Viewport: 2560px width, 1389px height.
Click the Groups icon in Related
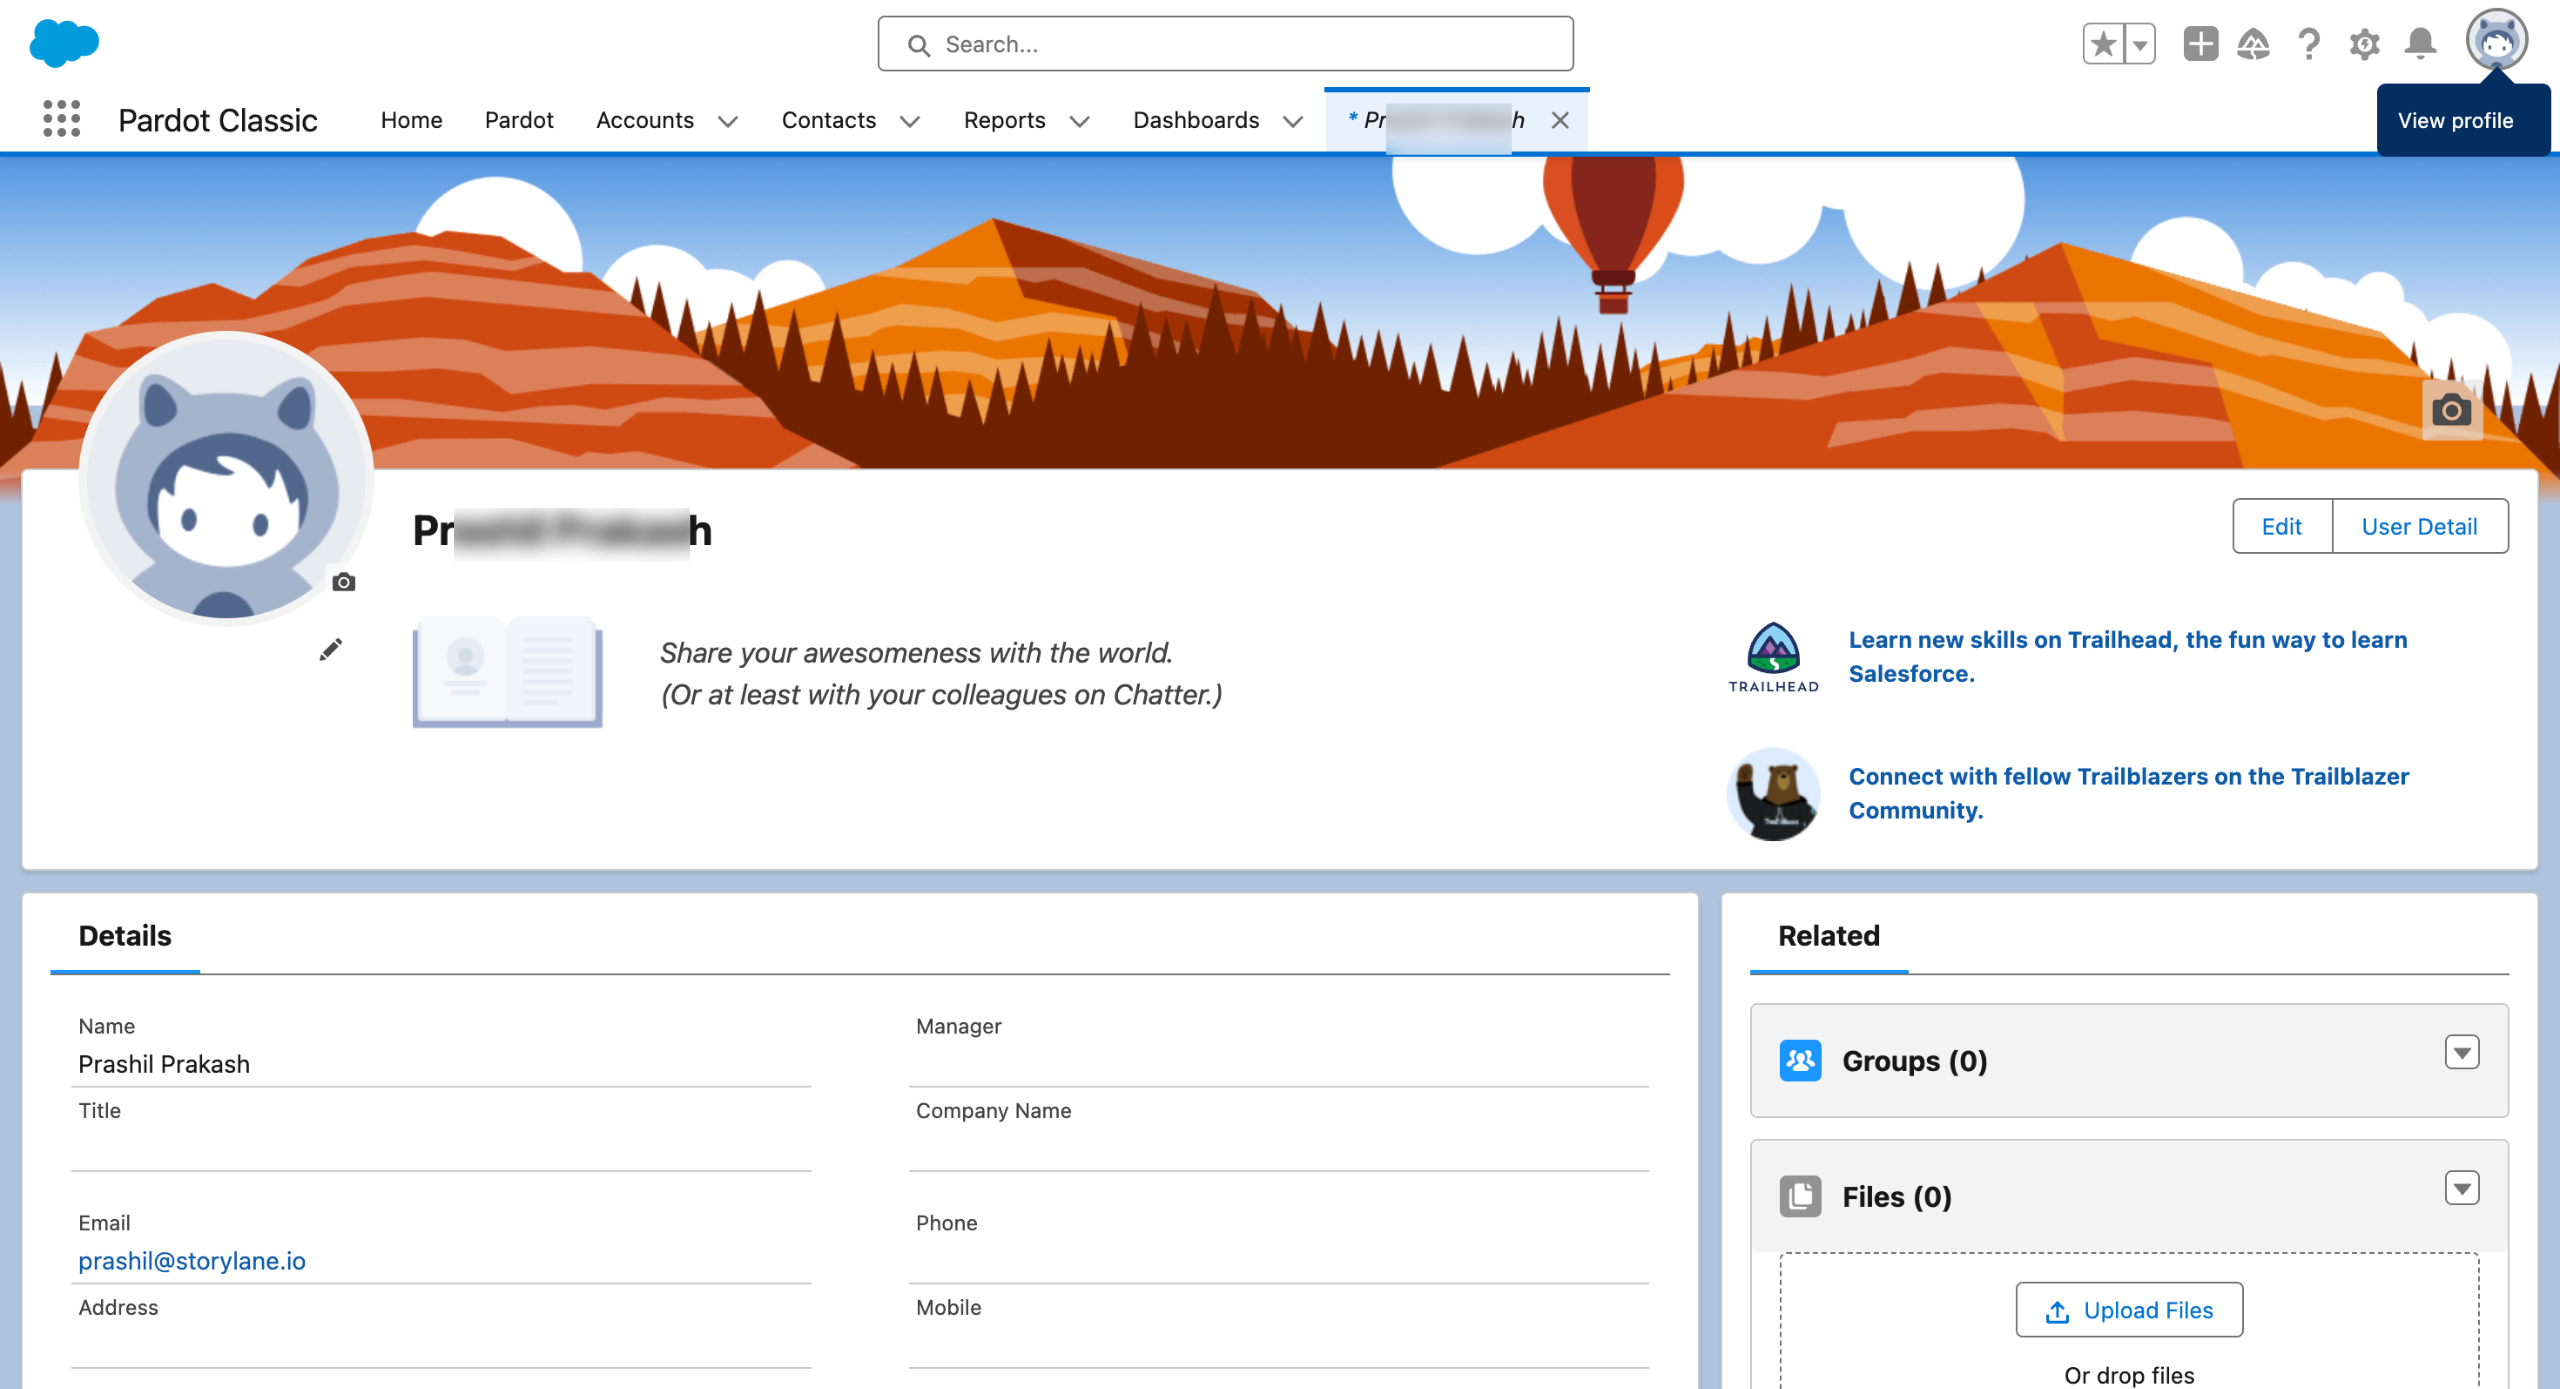[x=1800, y=1060]
